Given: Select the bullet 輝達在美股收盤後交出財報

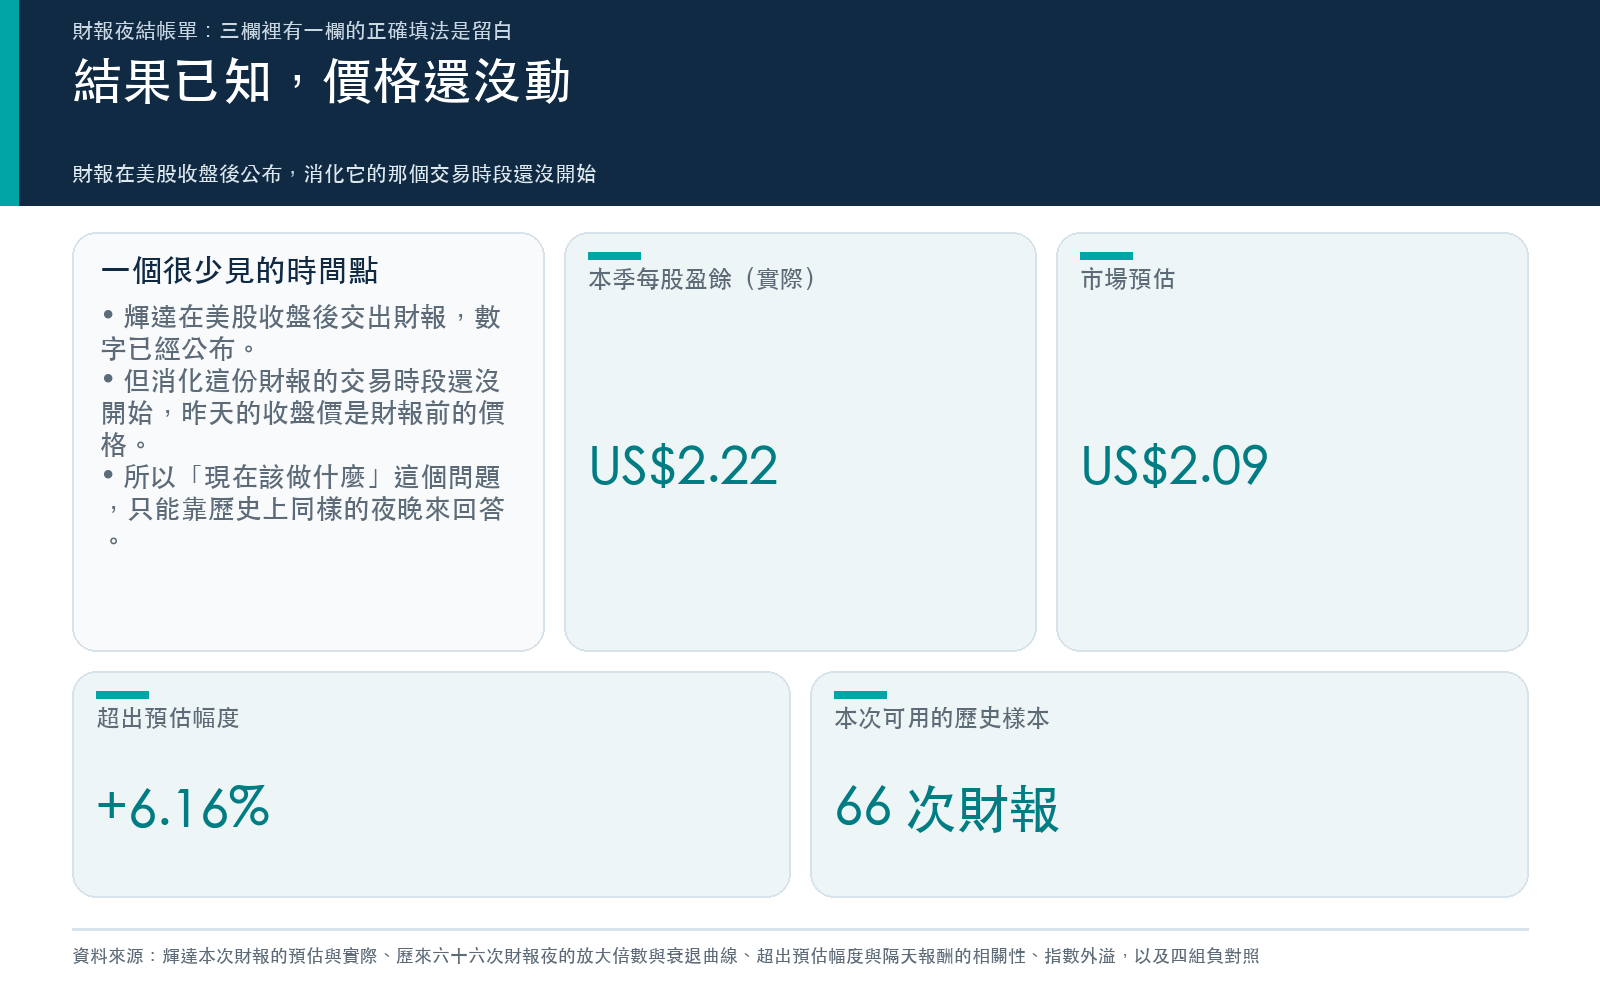Looking at the screenshot, I should click(301, 333).
